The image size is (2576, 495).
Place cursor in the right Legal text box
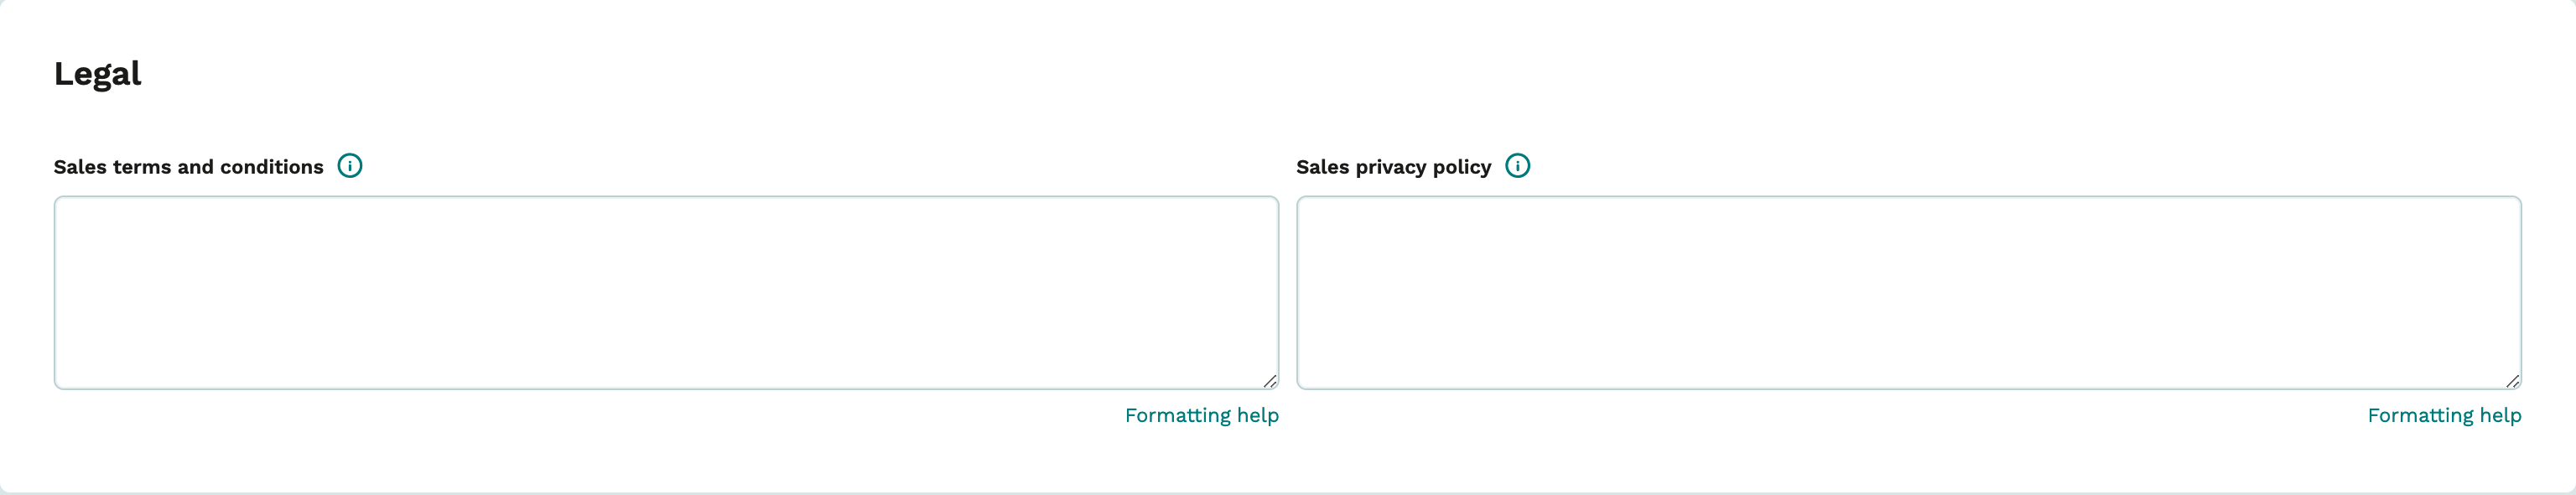coord(1909,293)
